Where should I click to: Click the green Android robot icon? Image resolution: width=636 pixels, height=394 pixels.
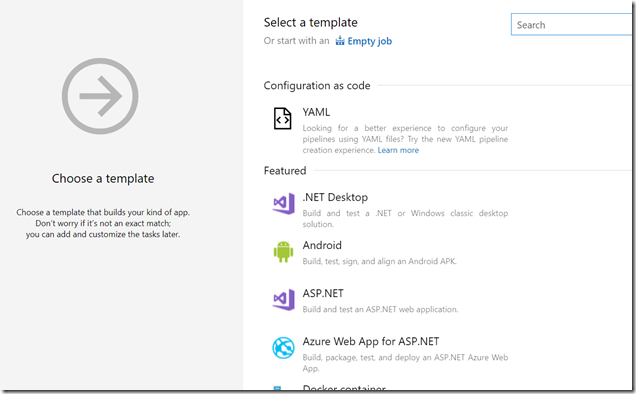pyautogui.click(x=283, y=252)
